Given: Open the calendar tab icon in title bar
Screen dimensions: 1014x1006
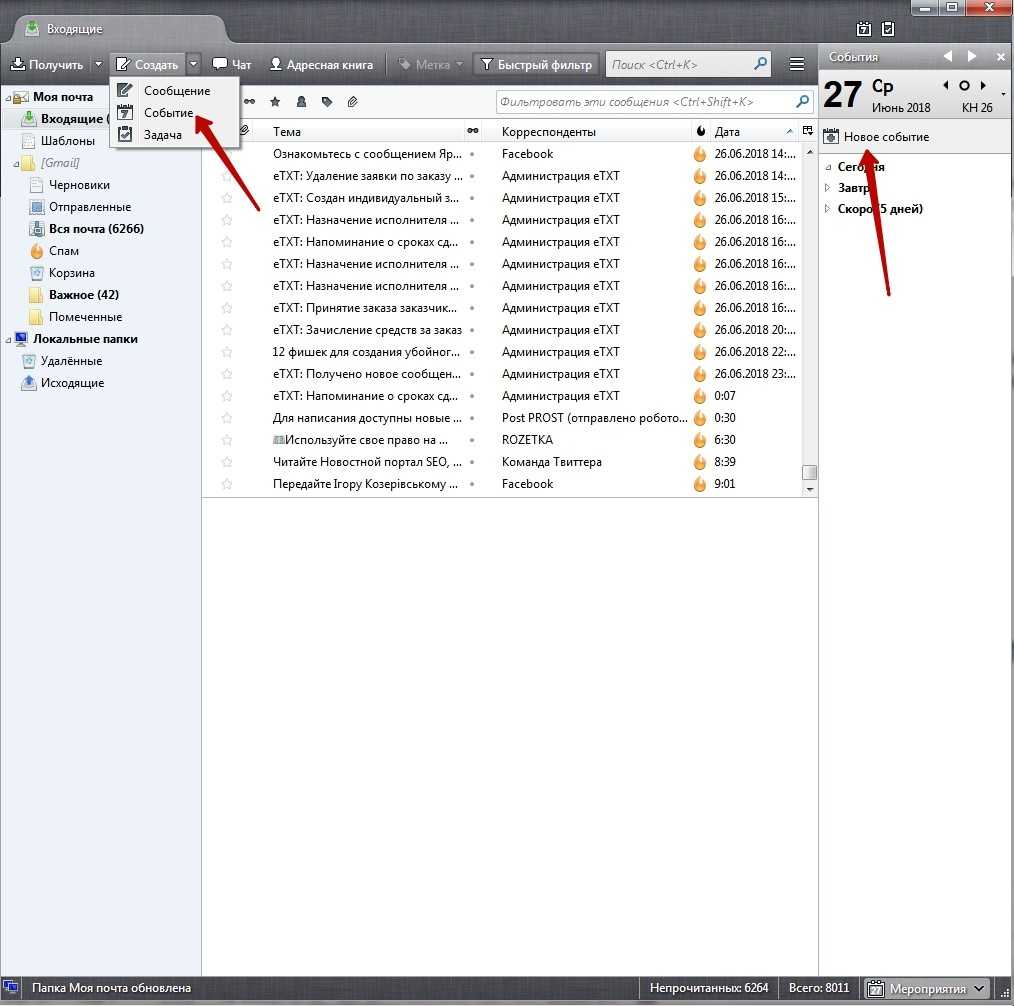Looking at the screenshot, I should pos(864,29).
